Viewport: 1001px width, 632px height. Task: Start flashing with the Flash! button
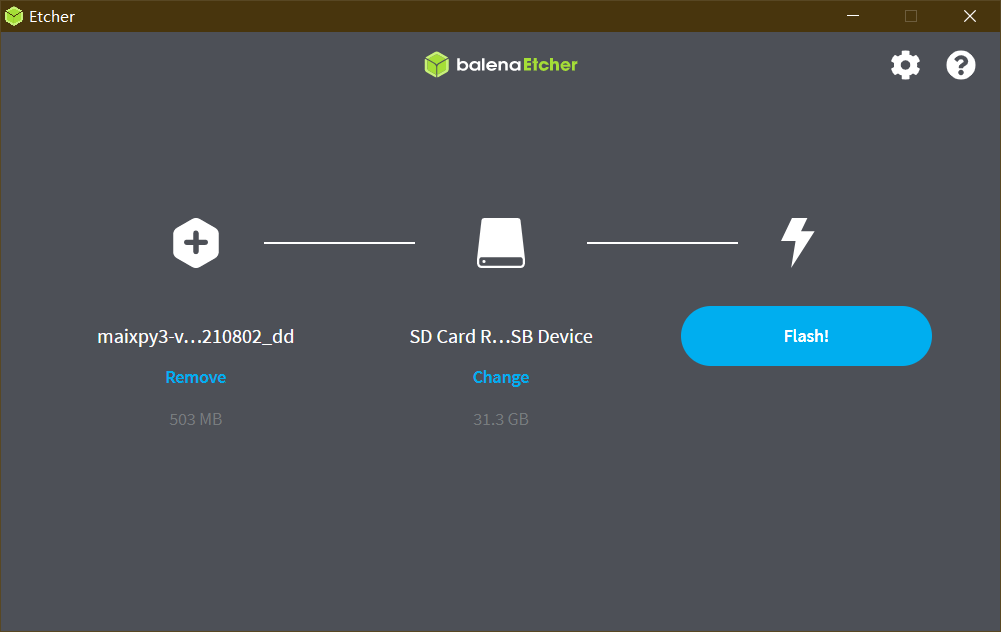[806, 336]
